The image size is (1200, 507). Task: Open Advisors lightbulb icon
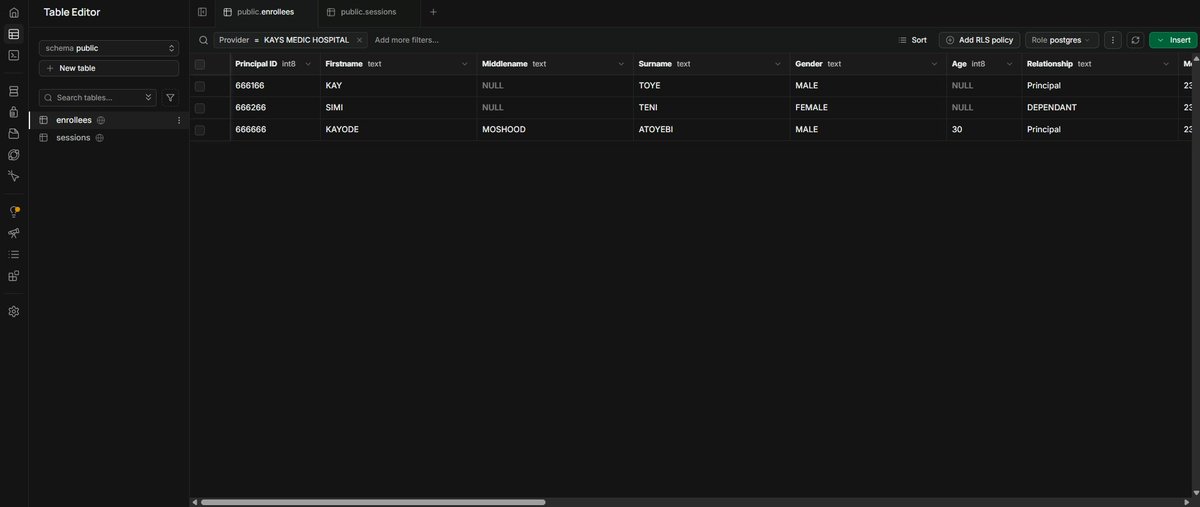pos(14,212)
